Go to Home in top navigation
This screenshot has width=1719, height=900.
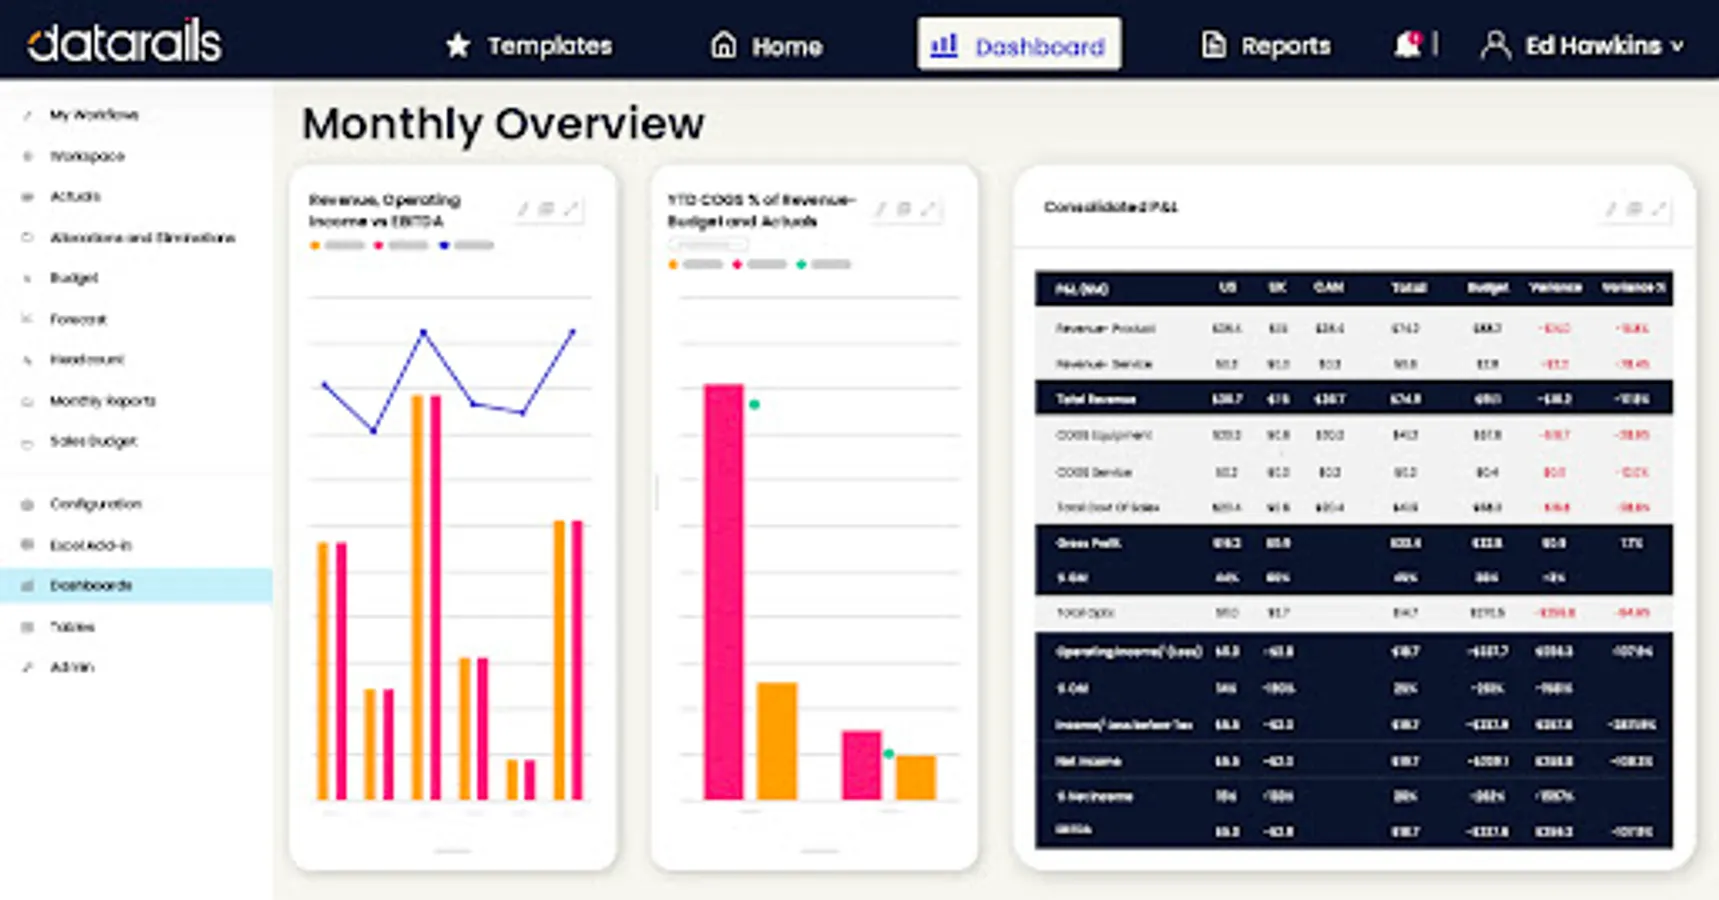tap(767, 45)
